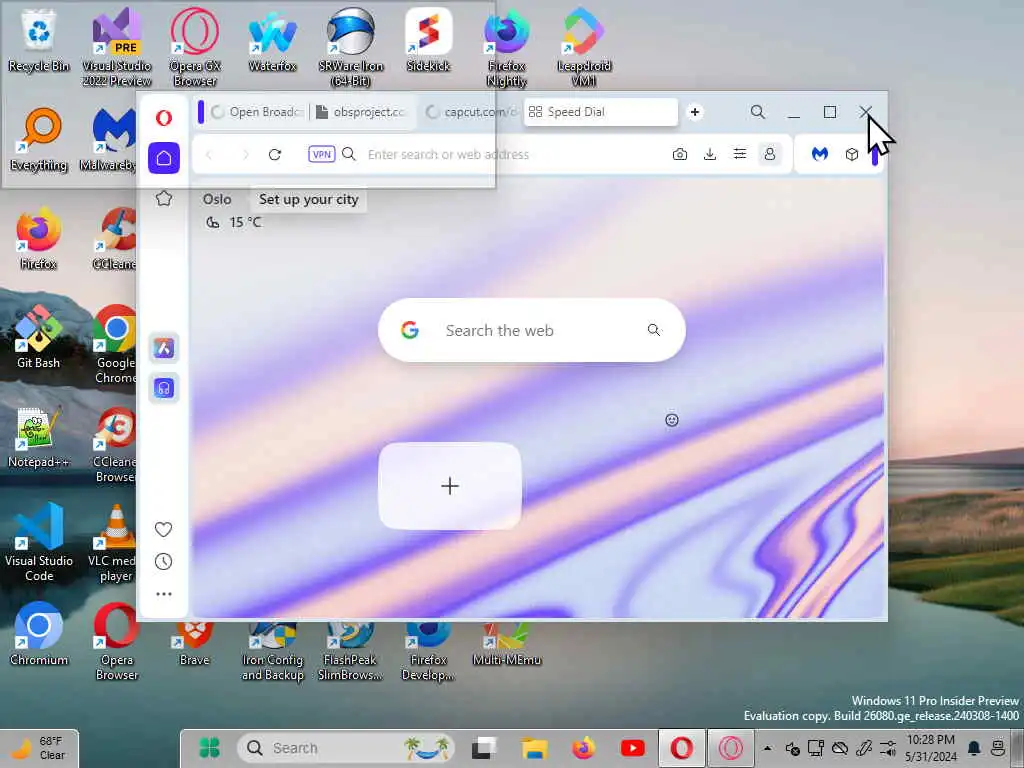Open Recycle Bin desktop icon
This screenshot has width=1024, height=768.
click(x=39, y=42)
